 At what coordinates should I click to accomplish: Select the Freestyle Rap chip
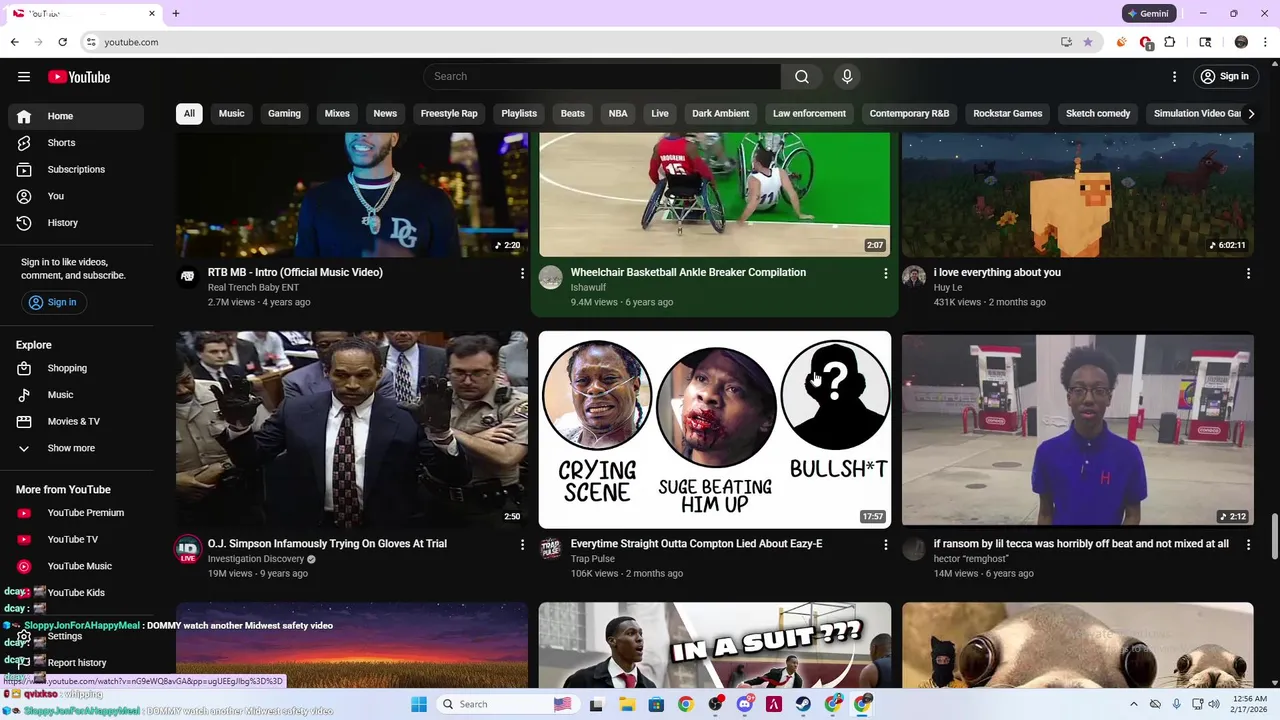pyautogui.click(x=449, y=114)
